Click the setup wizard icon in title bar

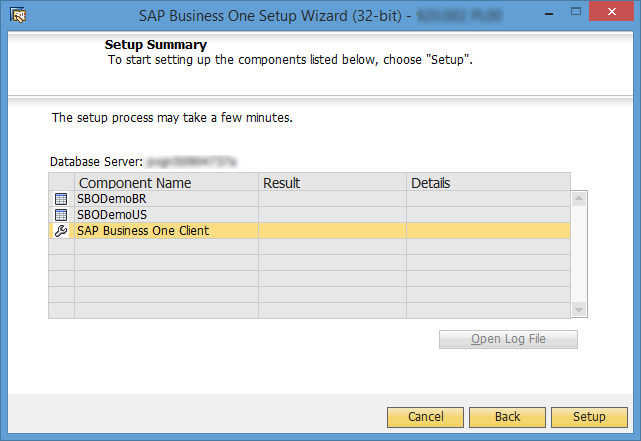click(x=18, y=16)
